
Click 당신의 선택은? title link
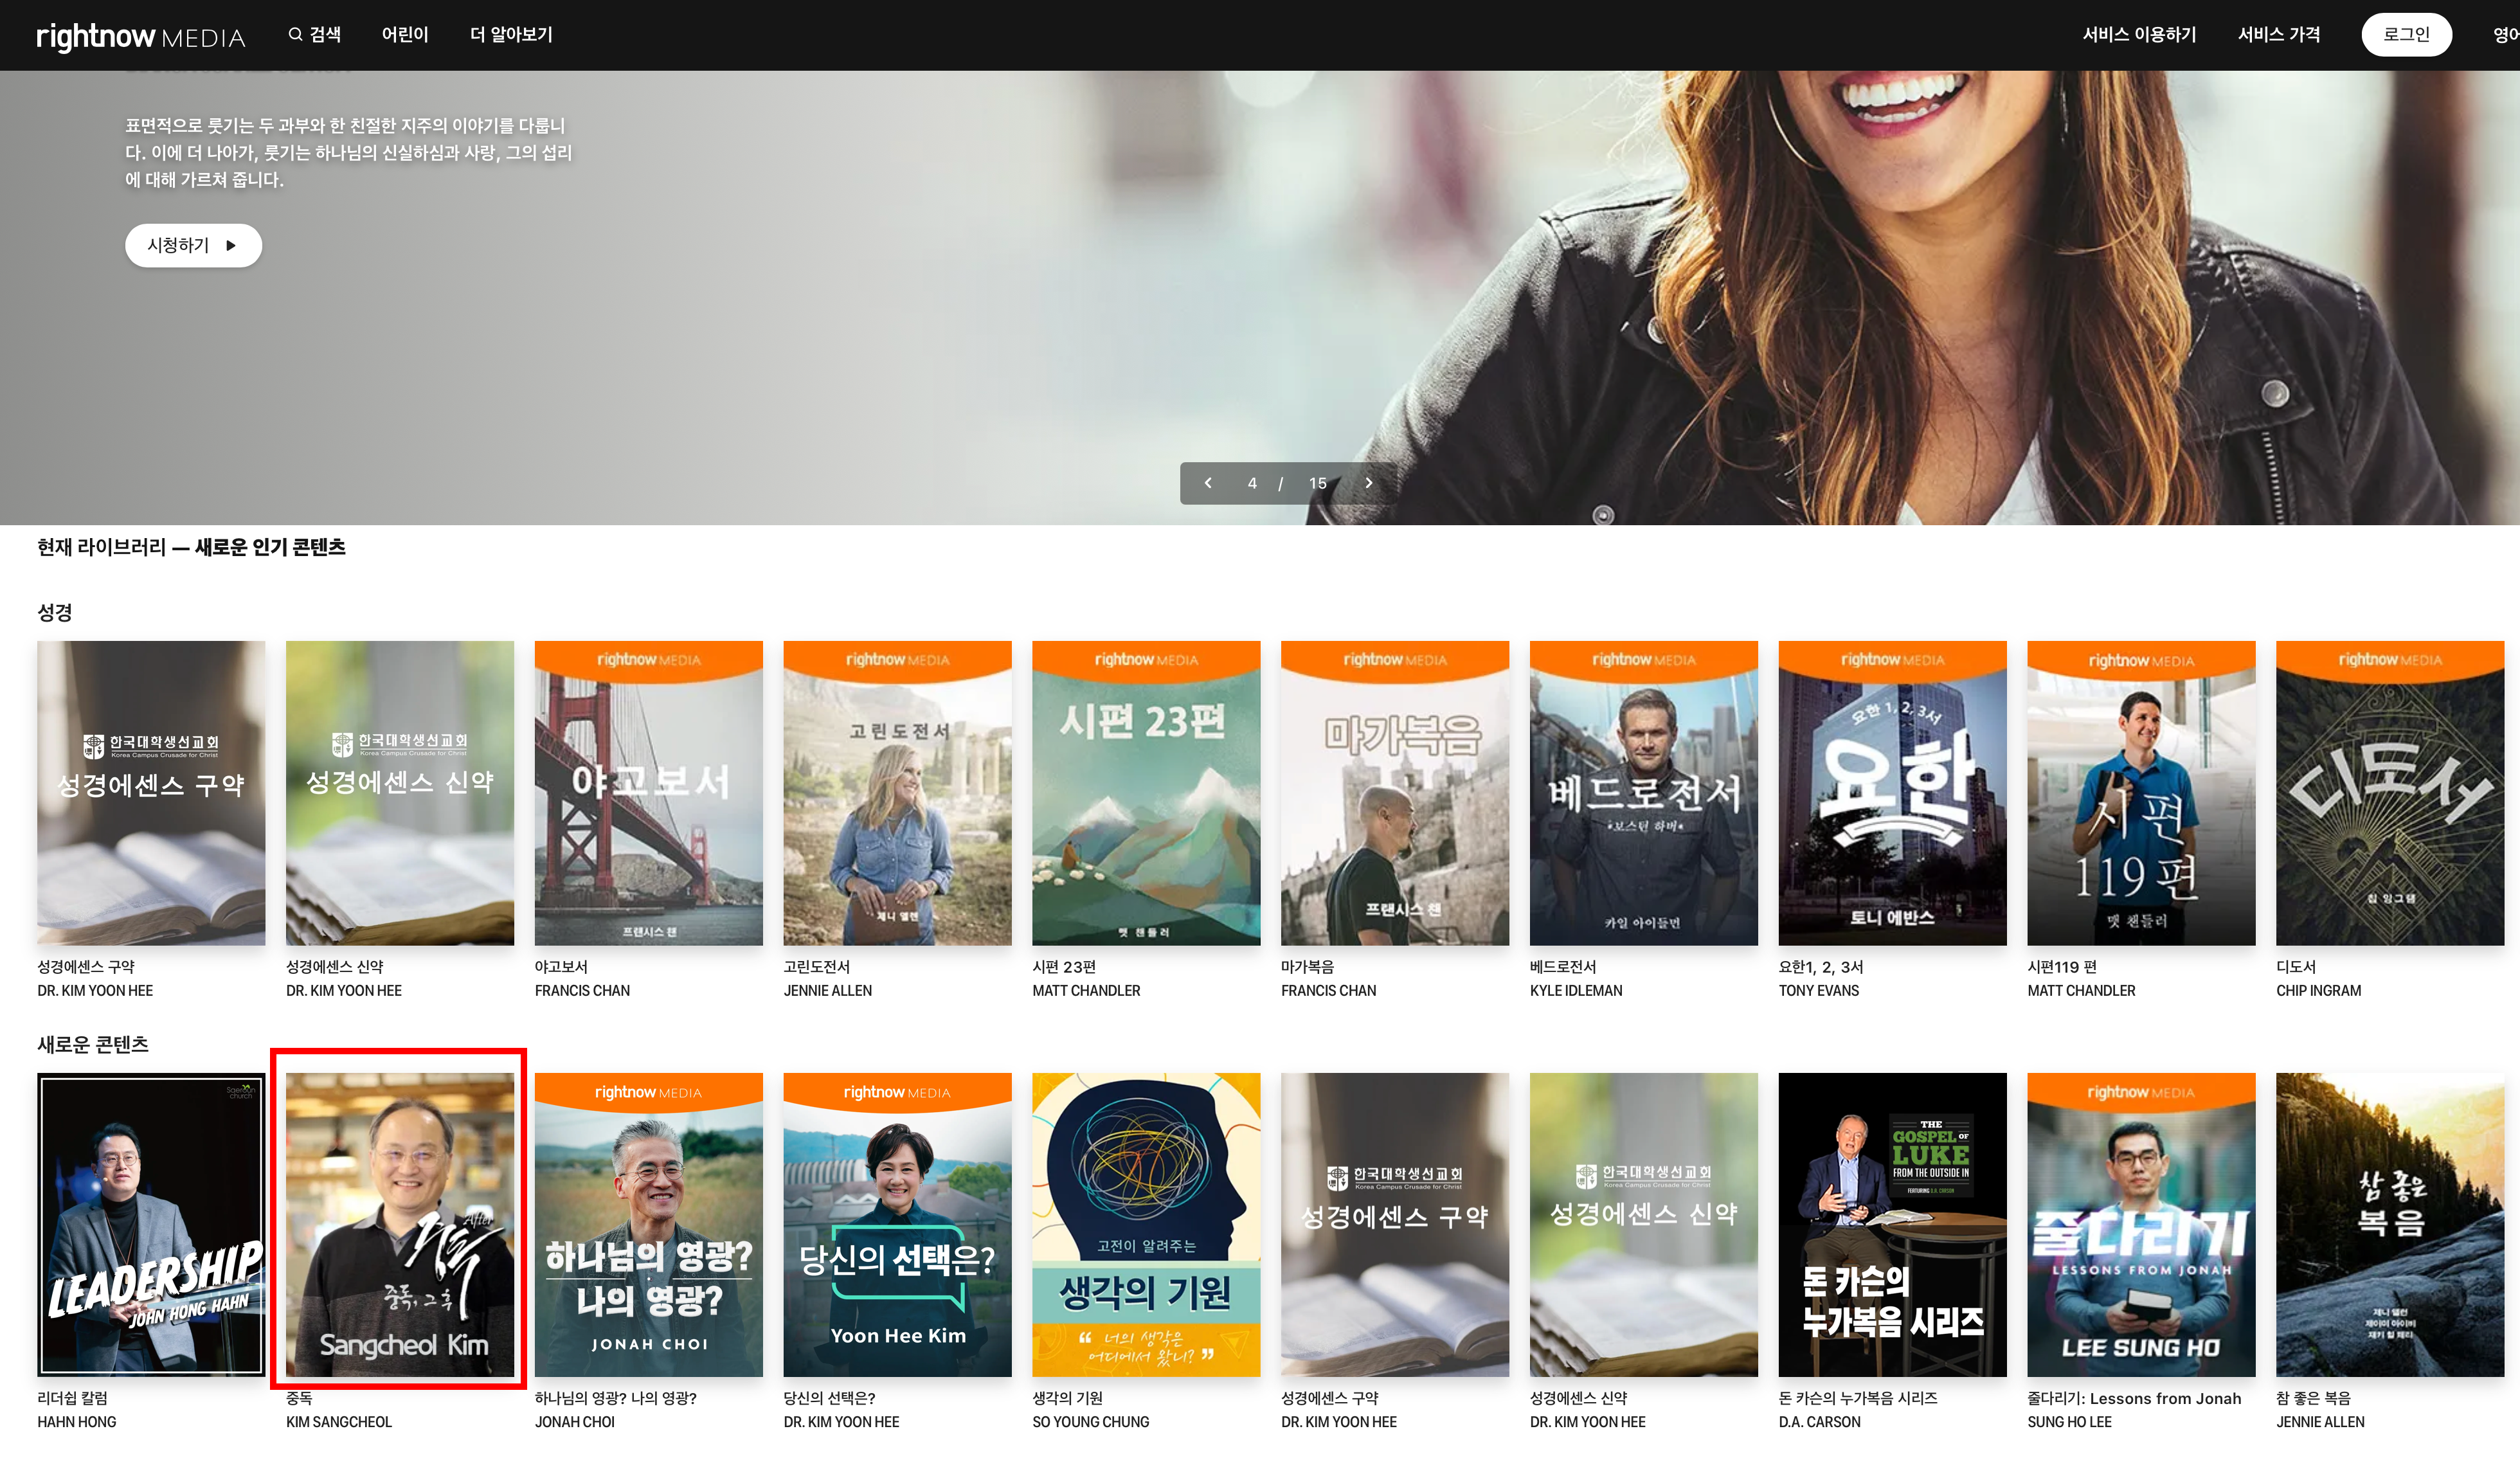tap(830, 1398)
